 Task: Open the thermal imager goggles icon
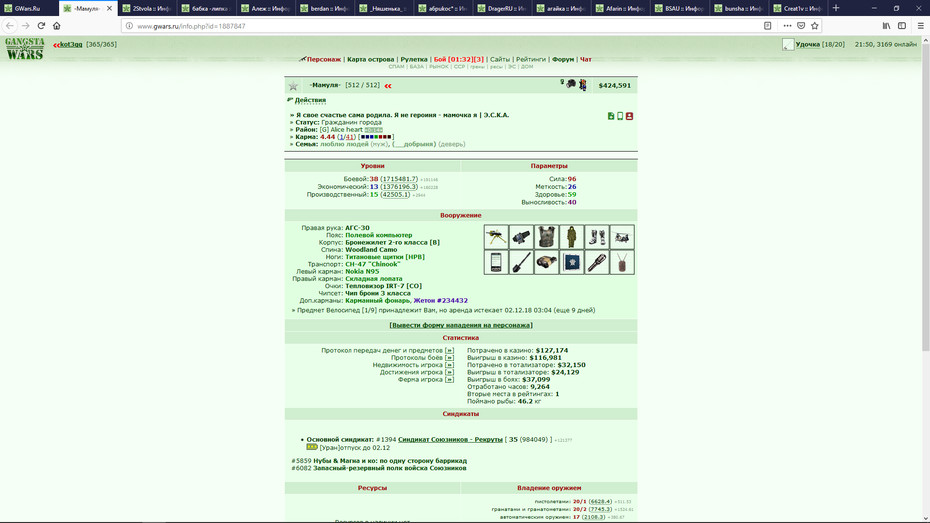click(546, 262)
